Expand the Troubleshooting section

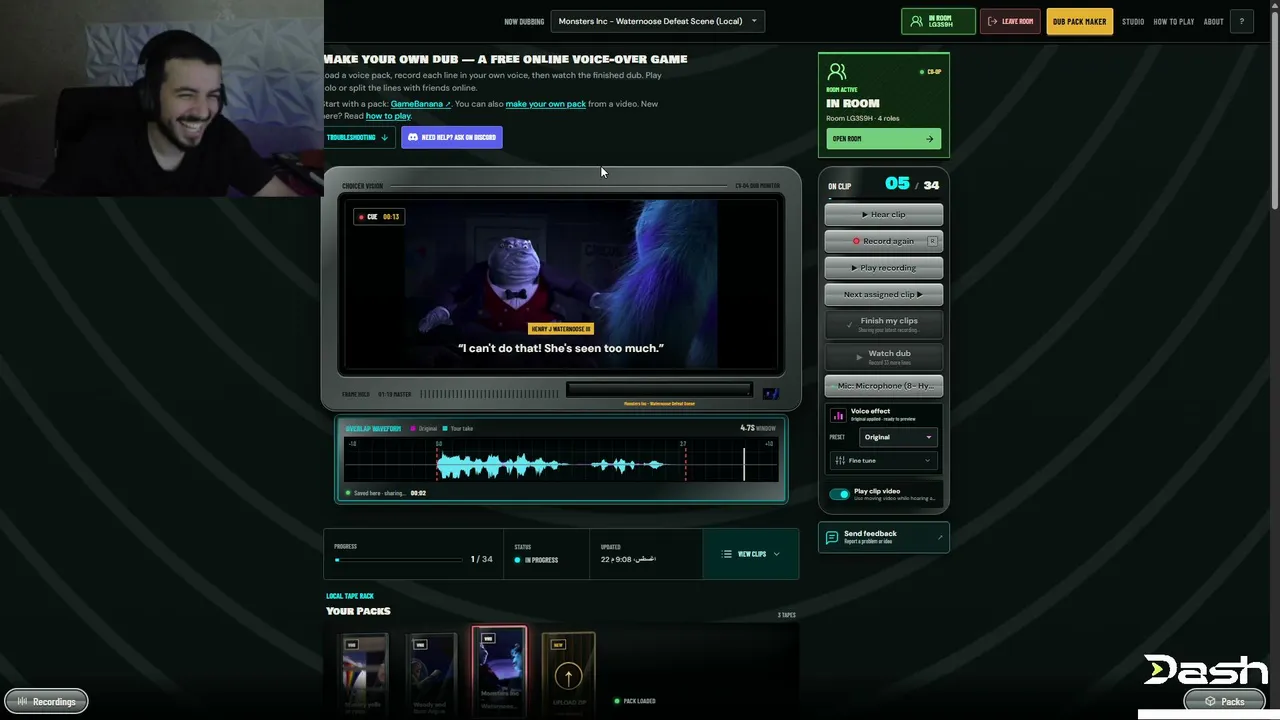click(358, 137)
